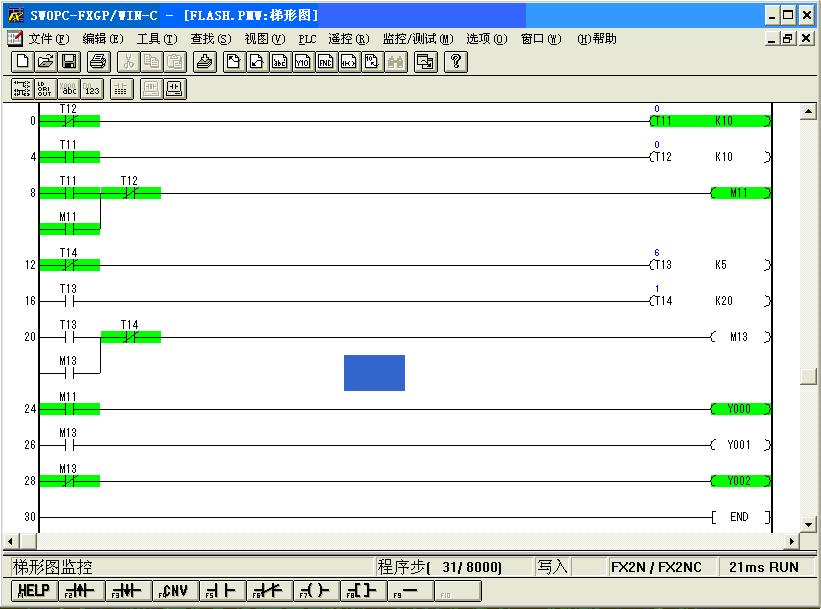Click the CNV convert button
Image resolution: width=821 pixels, height=609 pixels.
coord(176,591)
